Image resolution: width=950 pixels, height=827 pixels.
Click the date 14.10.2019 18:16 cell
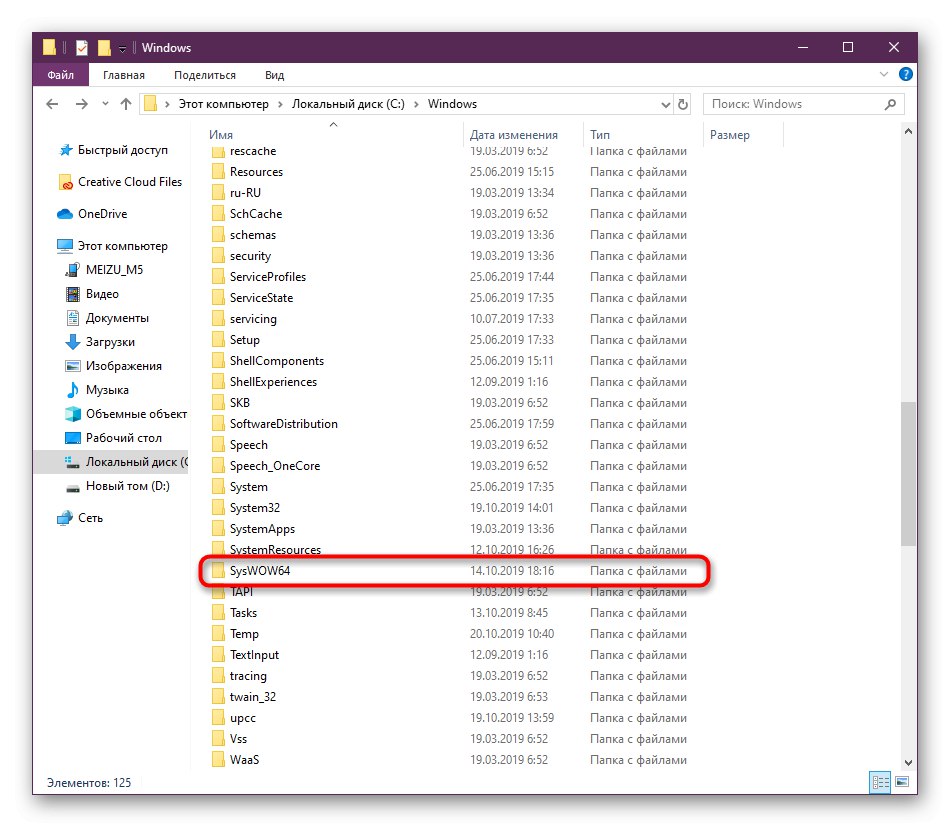(x=512, y=571)
